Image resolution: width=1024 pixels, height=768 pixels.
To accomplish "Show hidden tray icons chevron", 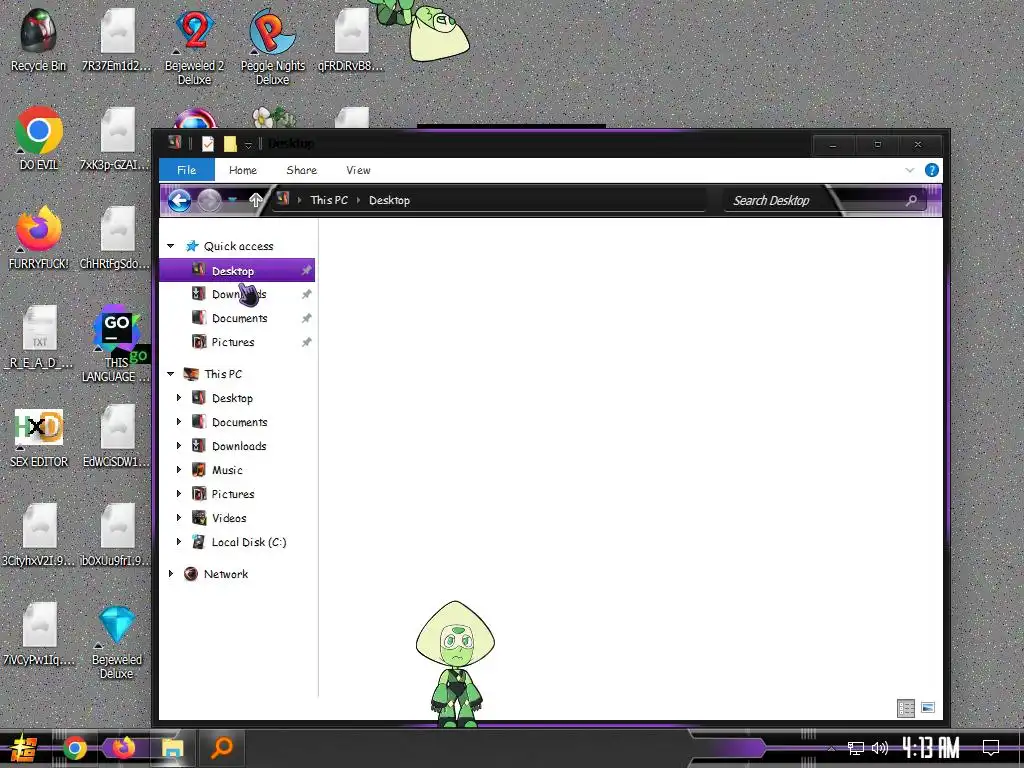I will [x=831, y=748].
